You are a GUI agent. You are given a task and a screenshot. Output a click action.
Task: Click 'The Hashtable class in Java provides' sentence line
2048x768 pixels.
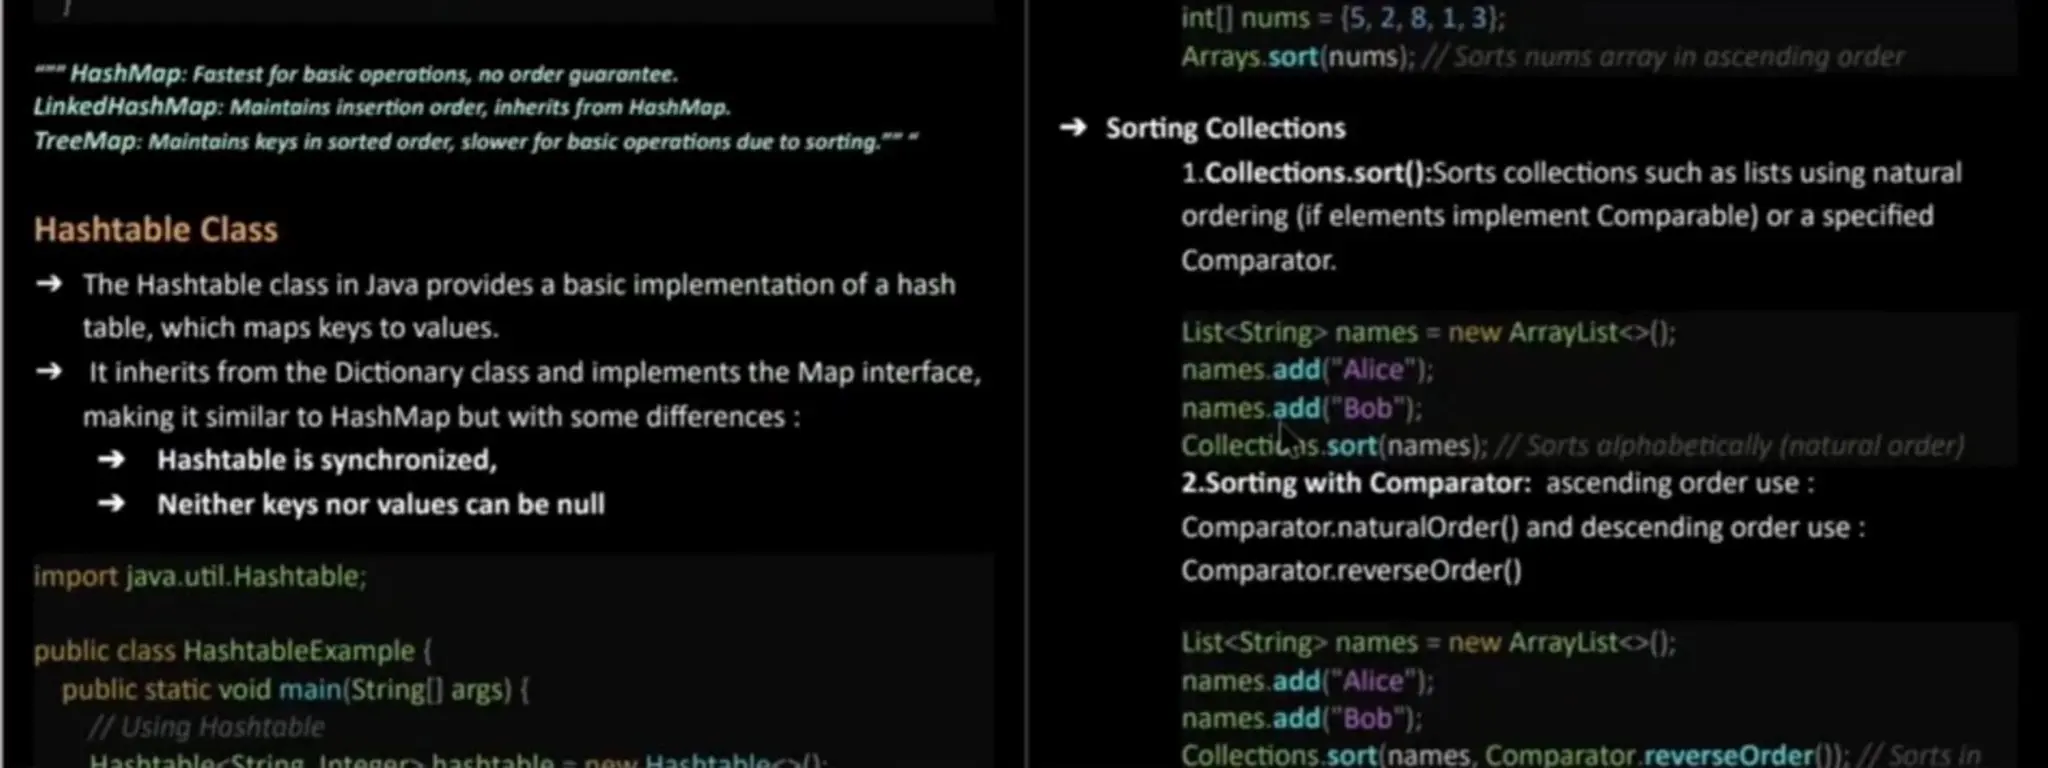pyautogui.click(x=519, y=285)
